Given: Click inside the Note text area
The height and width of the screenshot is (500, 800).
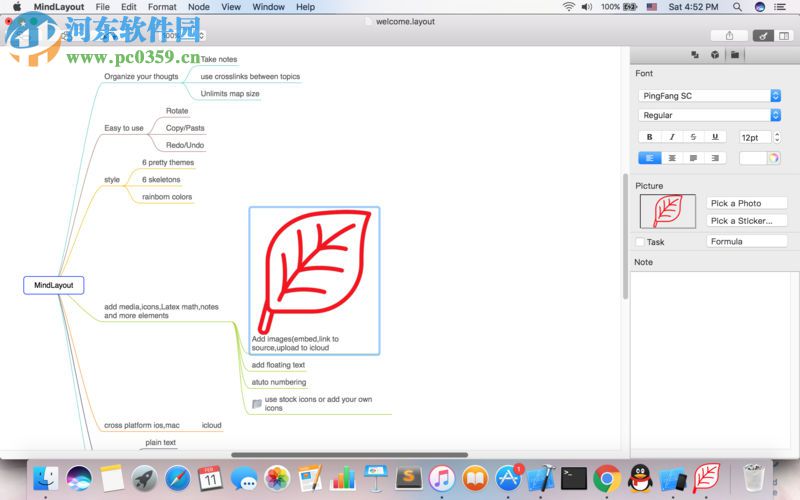Looking at the screenshot, I should pos(711,360).
